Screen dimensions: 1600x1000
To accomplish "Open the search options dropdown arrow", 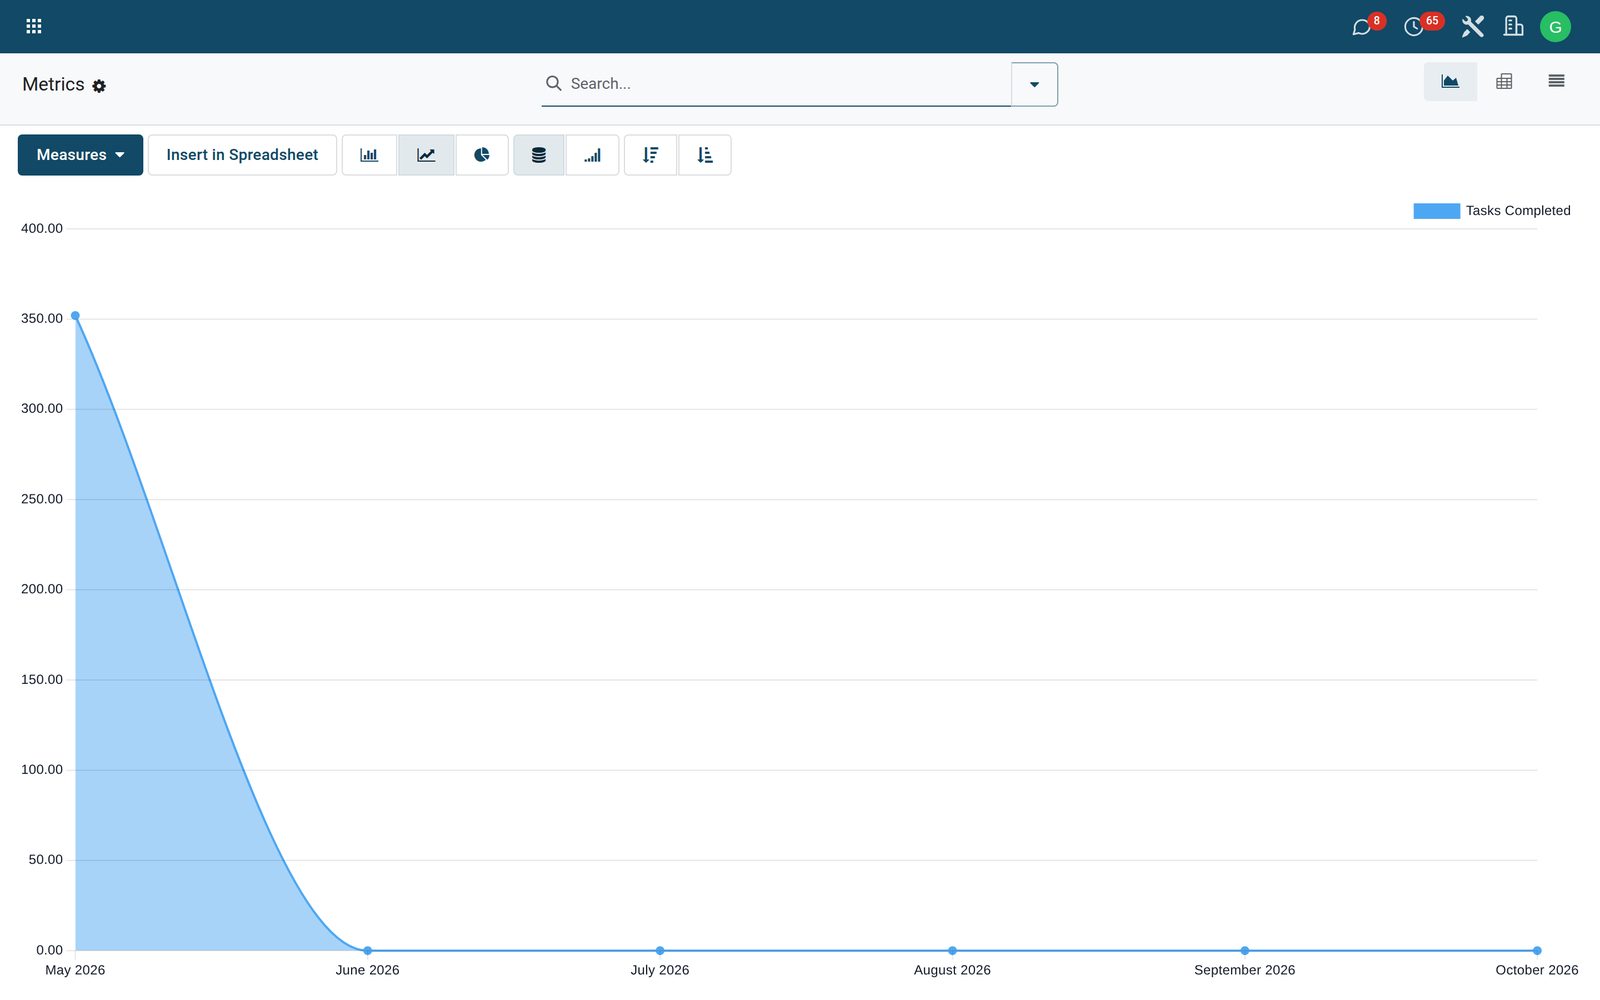I will (x=1034, y=84).
